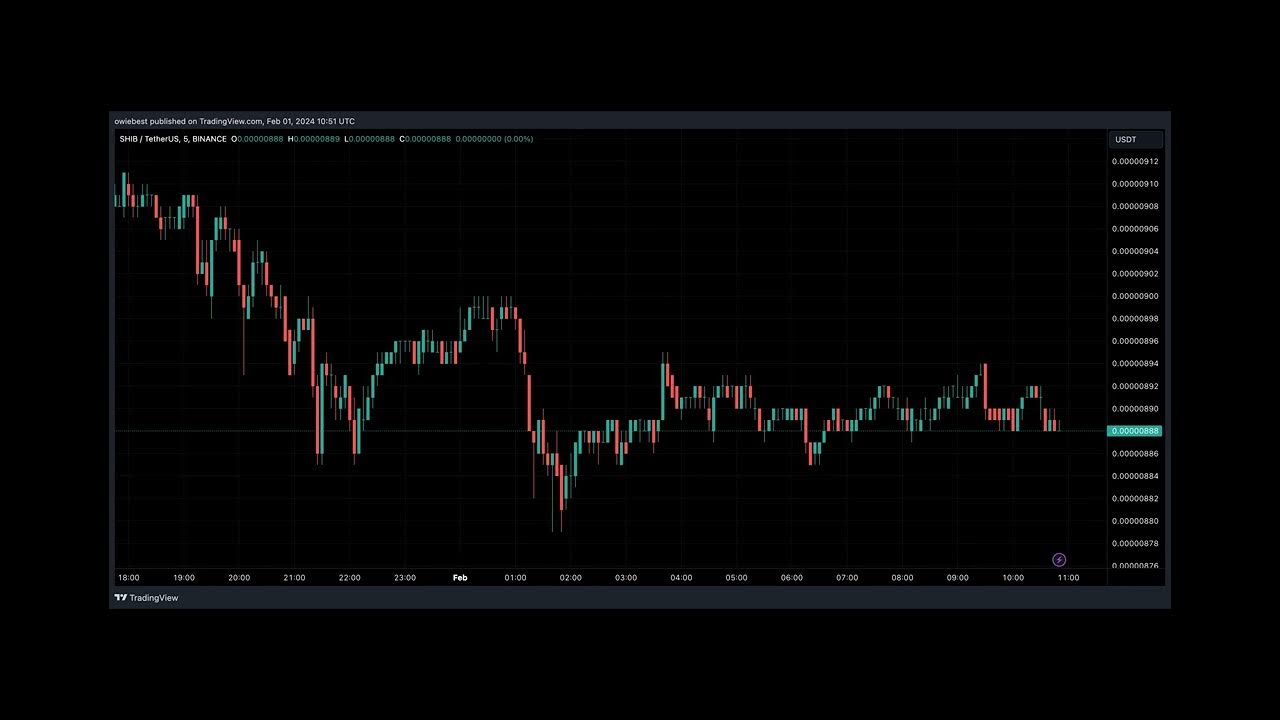Viewport: 1280px width, 720px height.
Task: Click the 04:00 time axis label
Action: point(681,578)
